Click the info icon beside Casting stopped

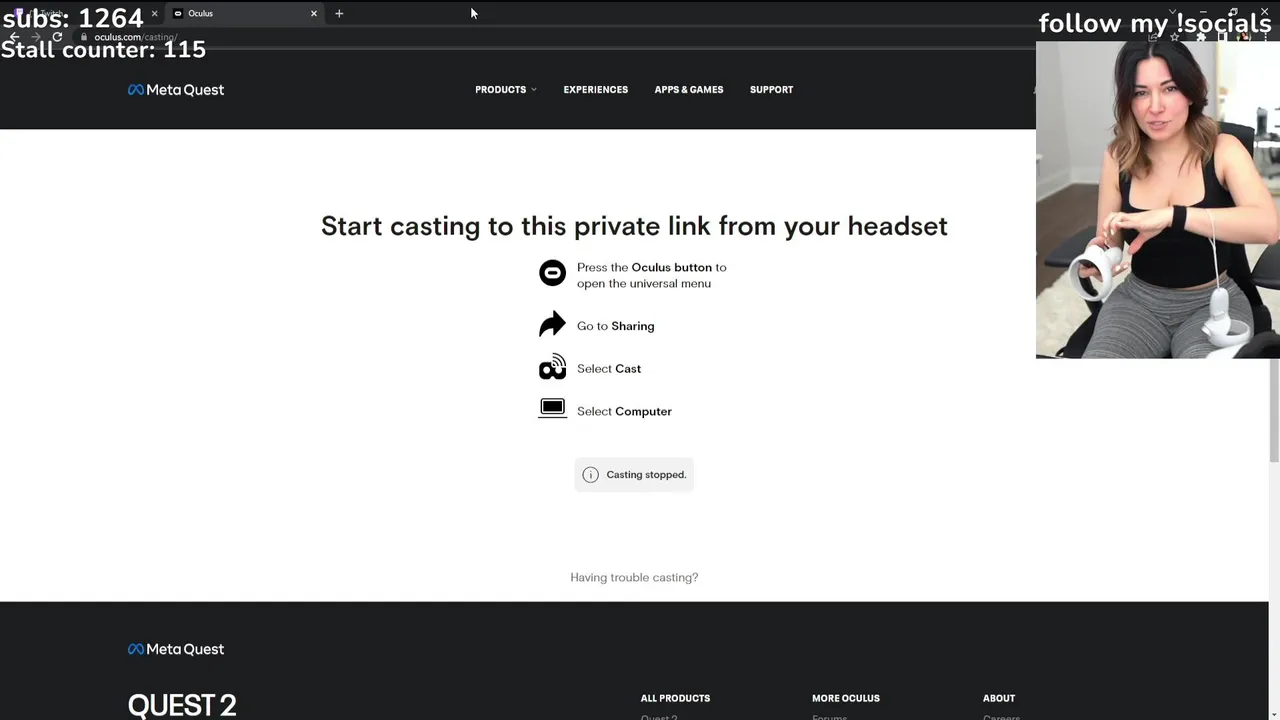pos(590,475)
